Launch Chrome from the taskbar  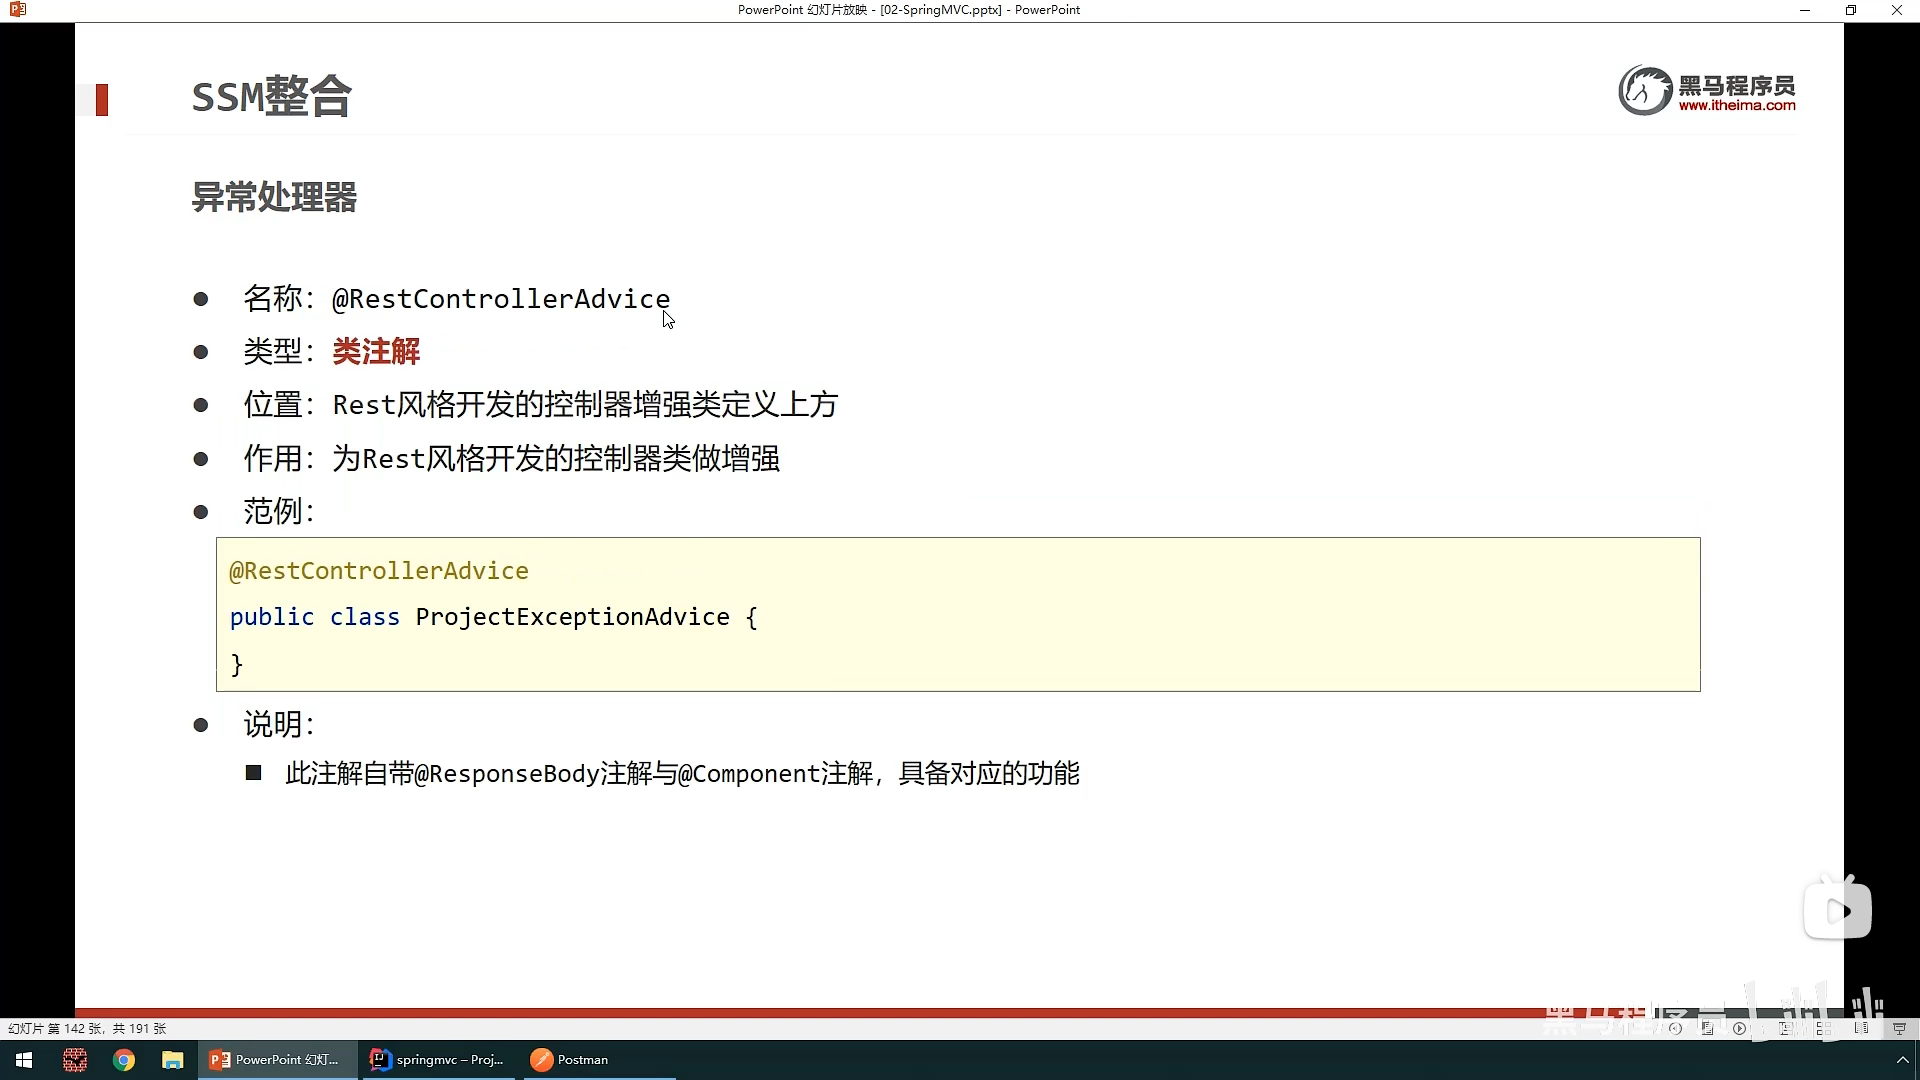(124, 1060)
